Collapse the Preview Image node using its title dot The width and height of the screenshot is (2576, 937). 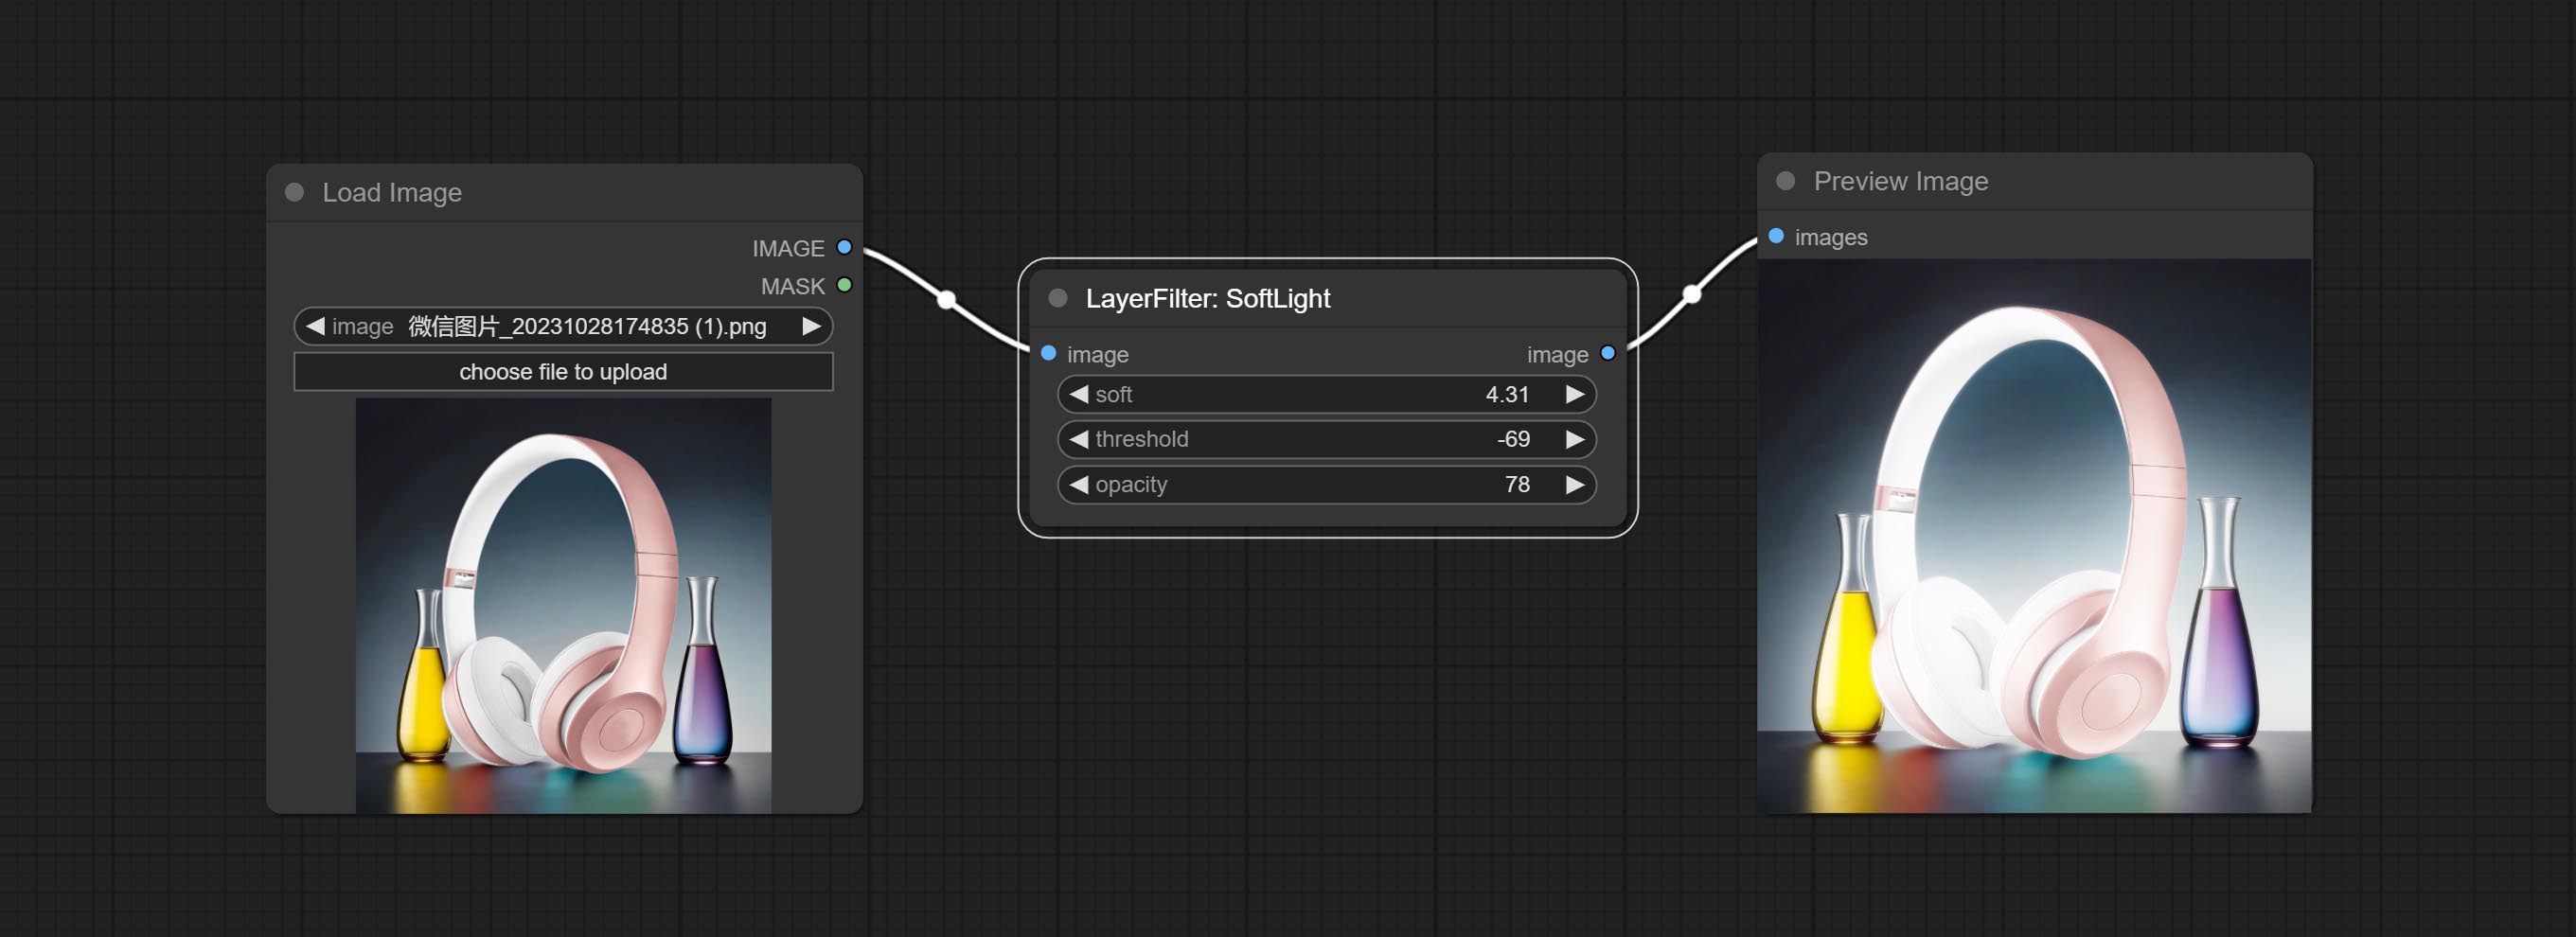click(x=1785, y=181)
